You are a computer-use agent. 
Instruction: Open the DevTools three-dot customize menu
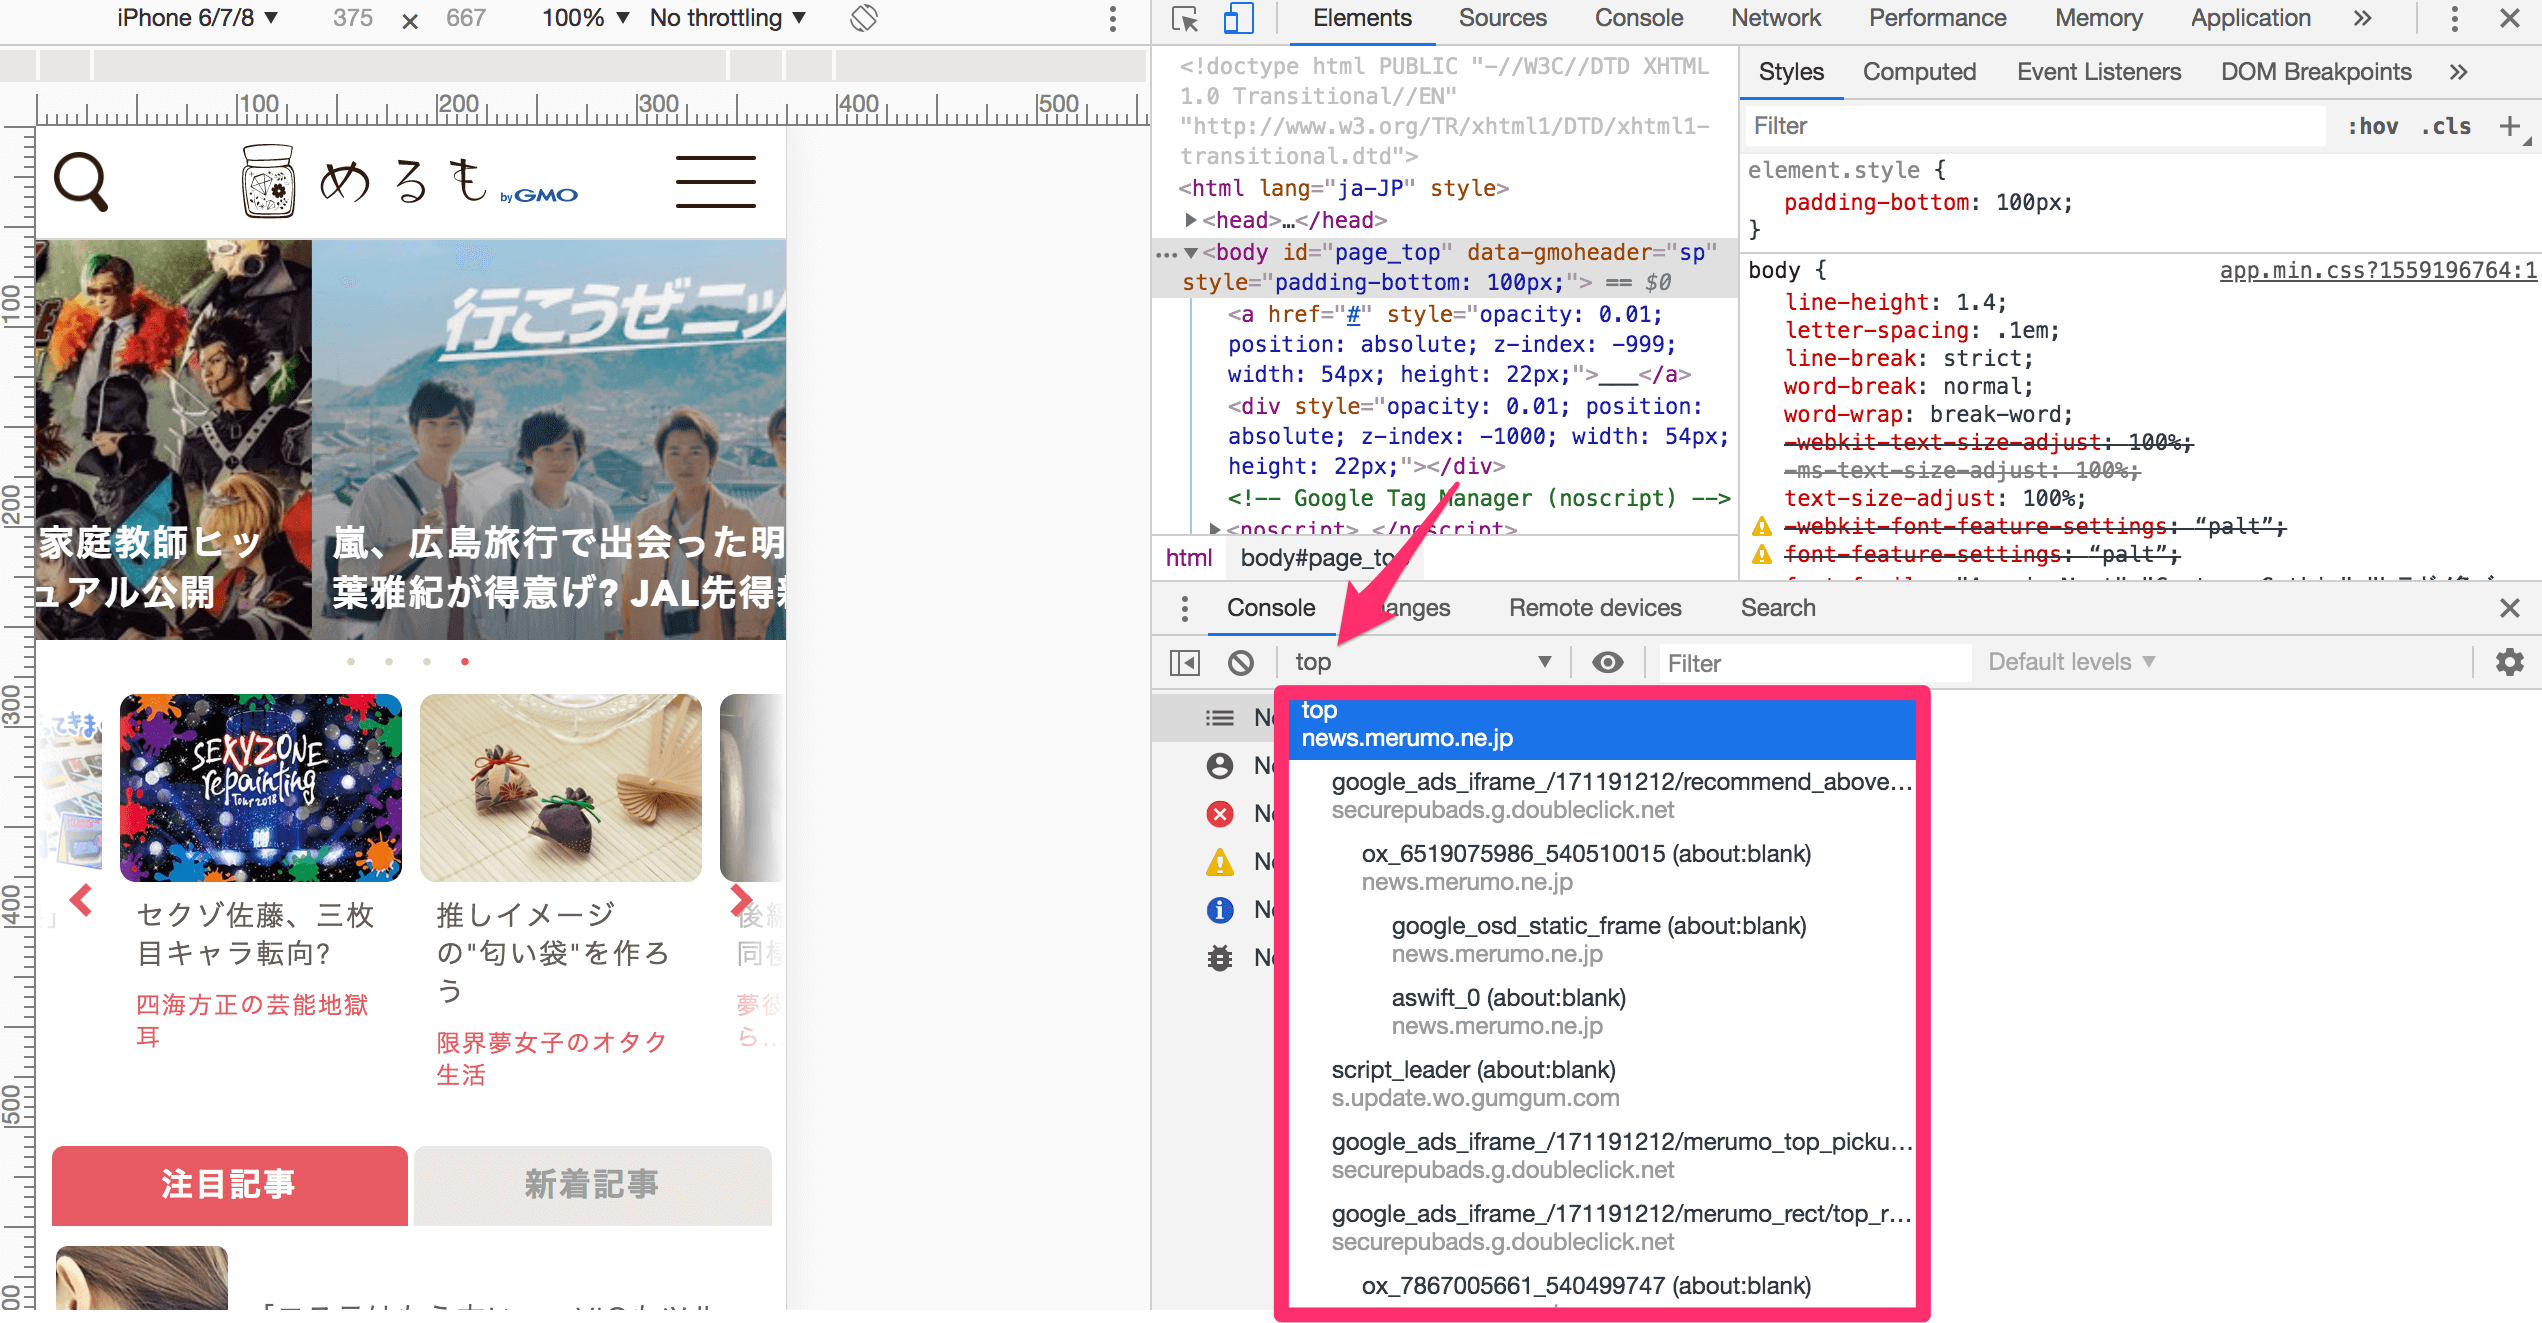click(x=2455, y=18)
